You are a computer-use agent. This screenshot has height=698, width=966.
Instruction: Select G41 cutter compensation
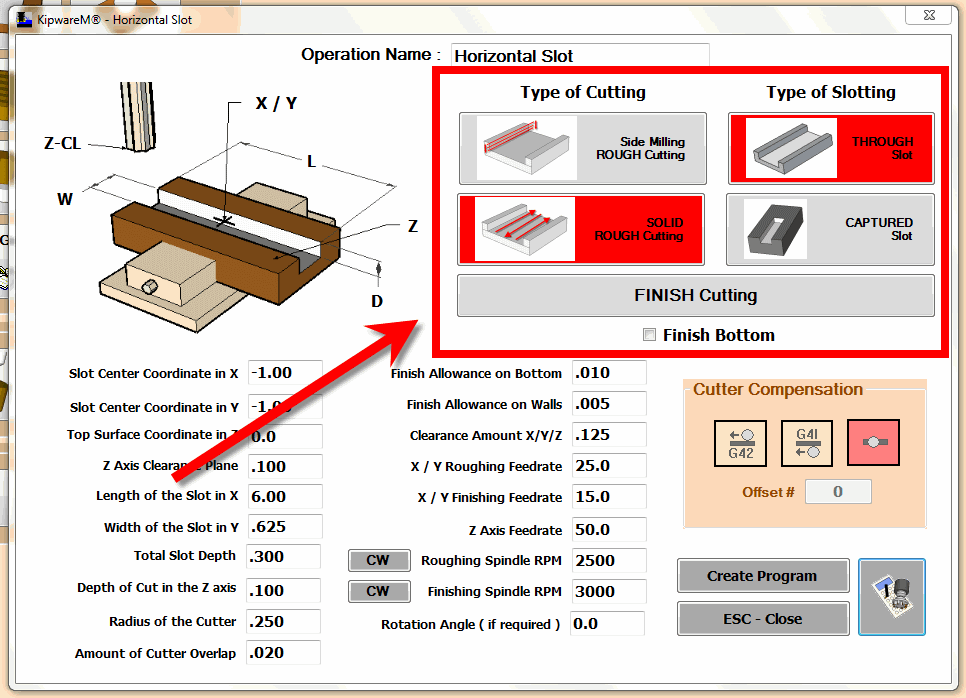click(x=806, y=442)
